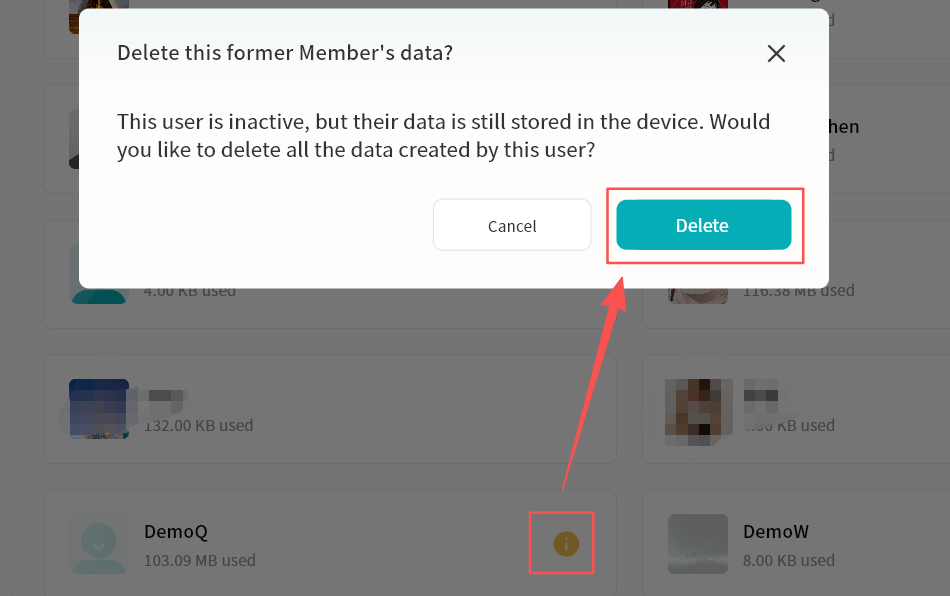Click DemoW's gray avatar thumbnail
The image size is (950, 596).
coord(697,544)
